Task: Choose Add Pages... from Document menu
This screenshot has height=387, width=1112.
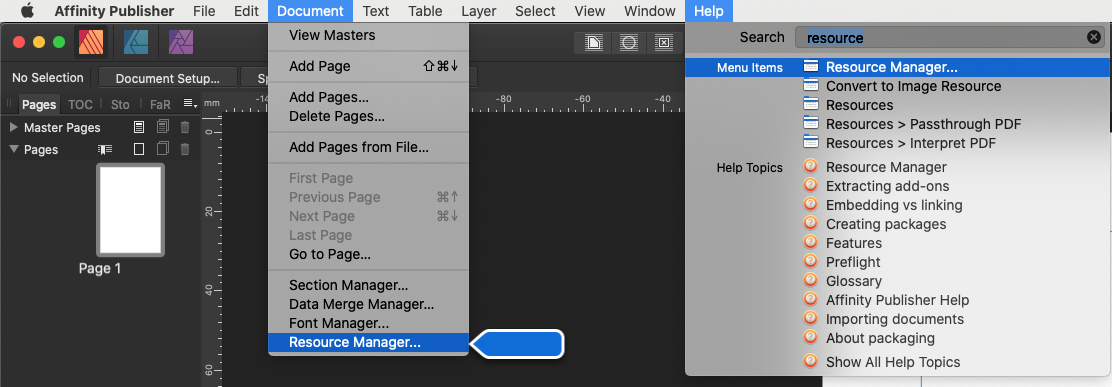Action: tap(369, 97)
